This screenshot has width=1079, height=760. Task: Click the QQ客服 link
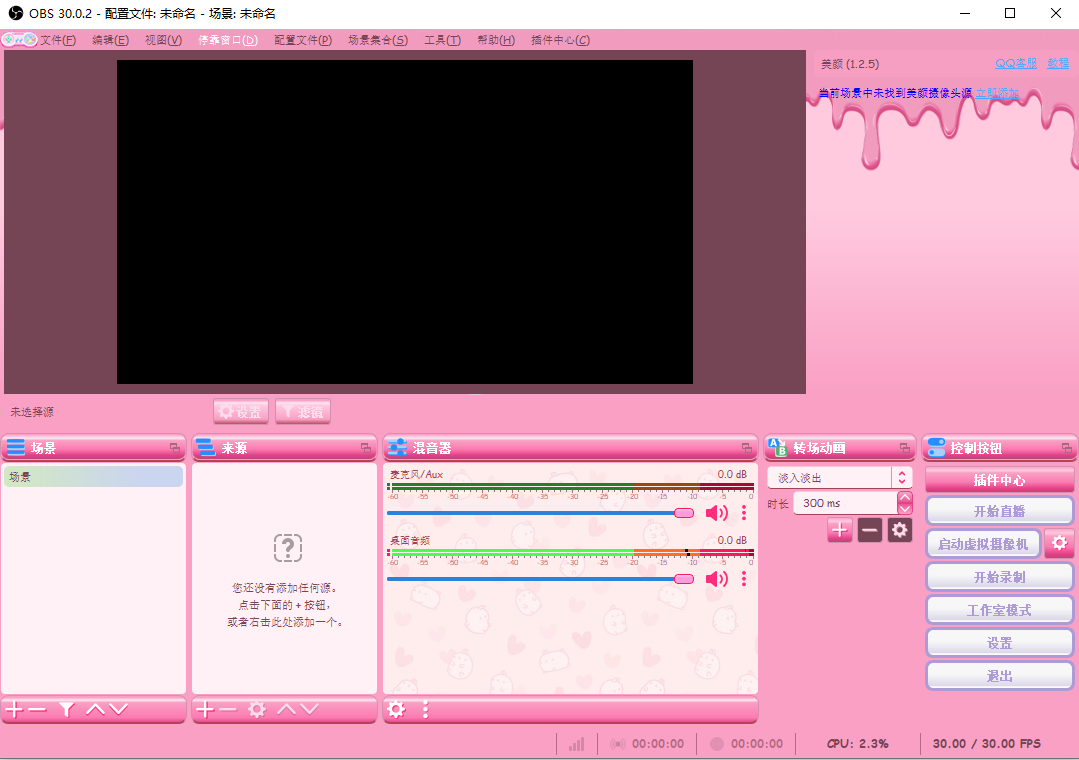(x=1016, y=63)
